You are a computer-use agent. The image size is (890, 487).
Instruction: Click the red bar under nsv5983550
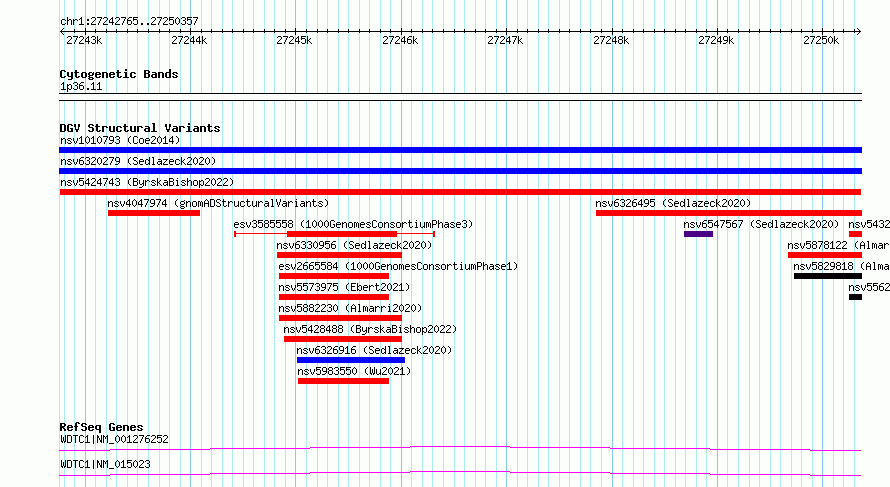coord(343,381)
